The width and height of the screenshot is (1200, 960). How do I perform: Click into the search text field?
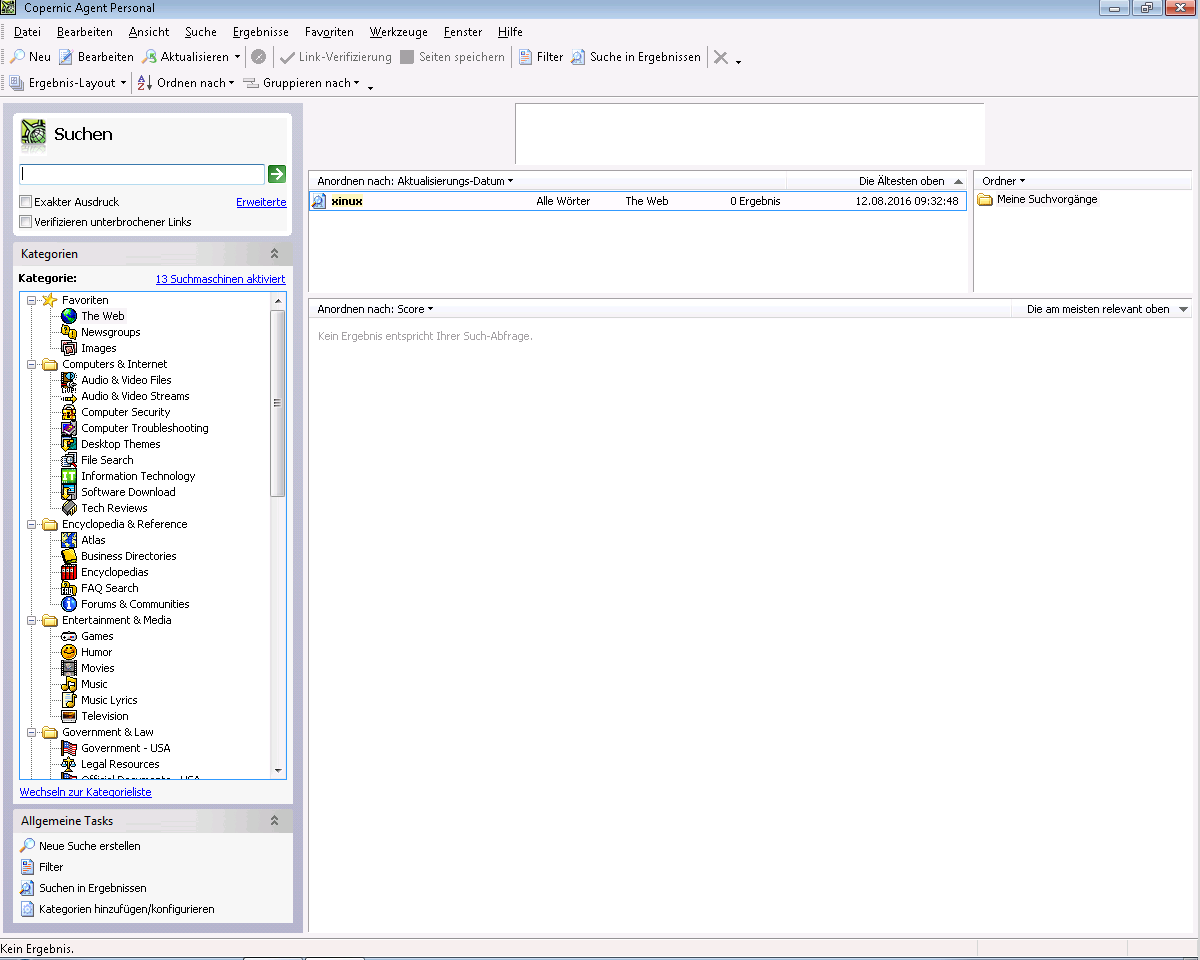tap(141, 174)
